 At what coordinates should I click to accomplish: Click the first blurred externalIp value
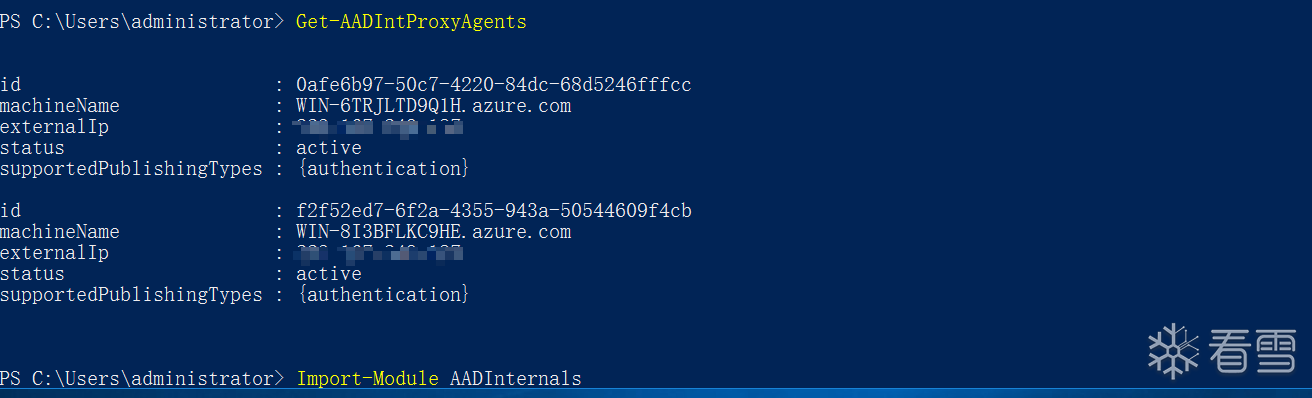[x=378, y=126]
